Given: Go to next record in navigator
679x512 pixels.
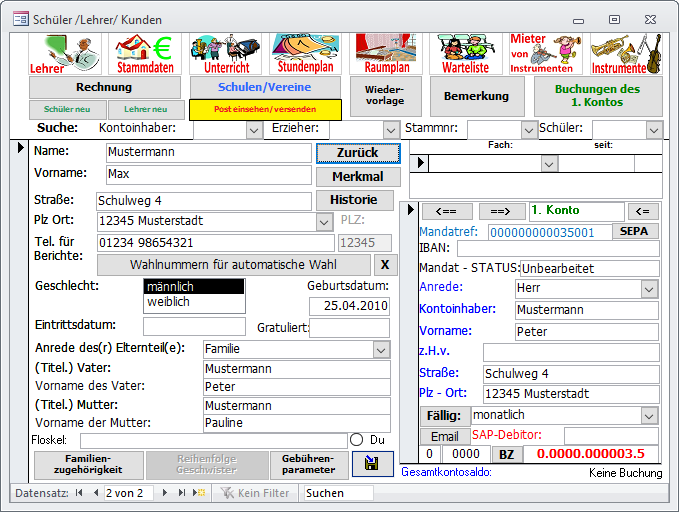Looking at the screenshot, I should [164, 493].
